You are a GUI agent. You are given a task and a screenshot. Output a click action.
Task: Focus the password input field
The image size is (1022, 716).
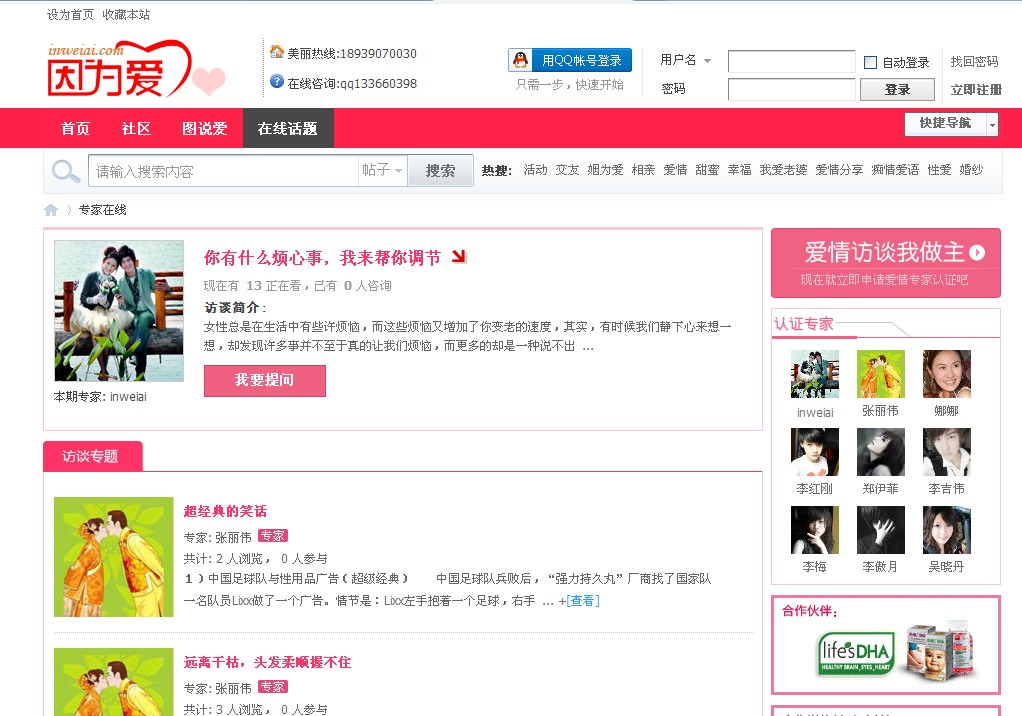(x=791, y=89)
